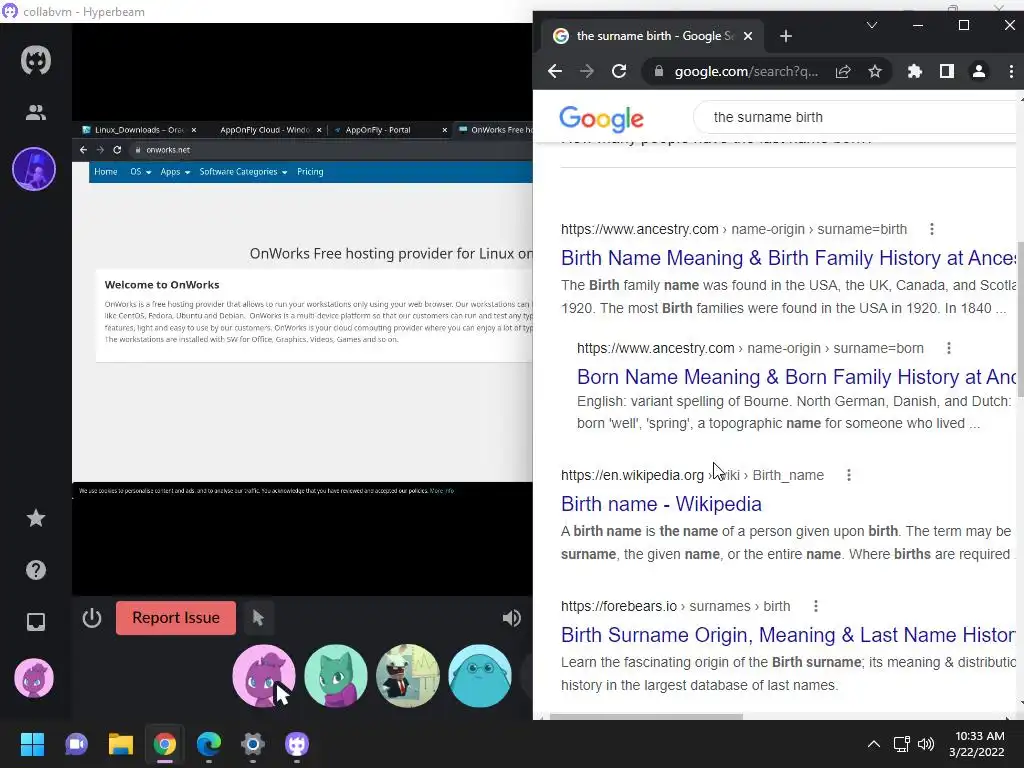Close the 'the surname birth' Chrome tab

click(x=748, y=36)
